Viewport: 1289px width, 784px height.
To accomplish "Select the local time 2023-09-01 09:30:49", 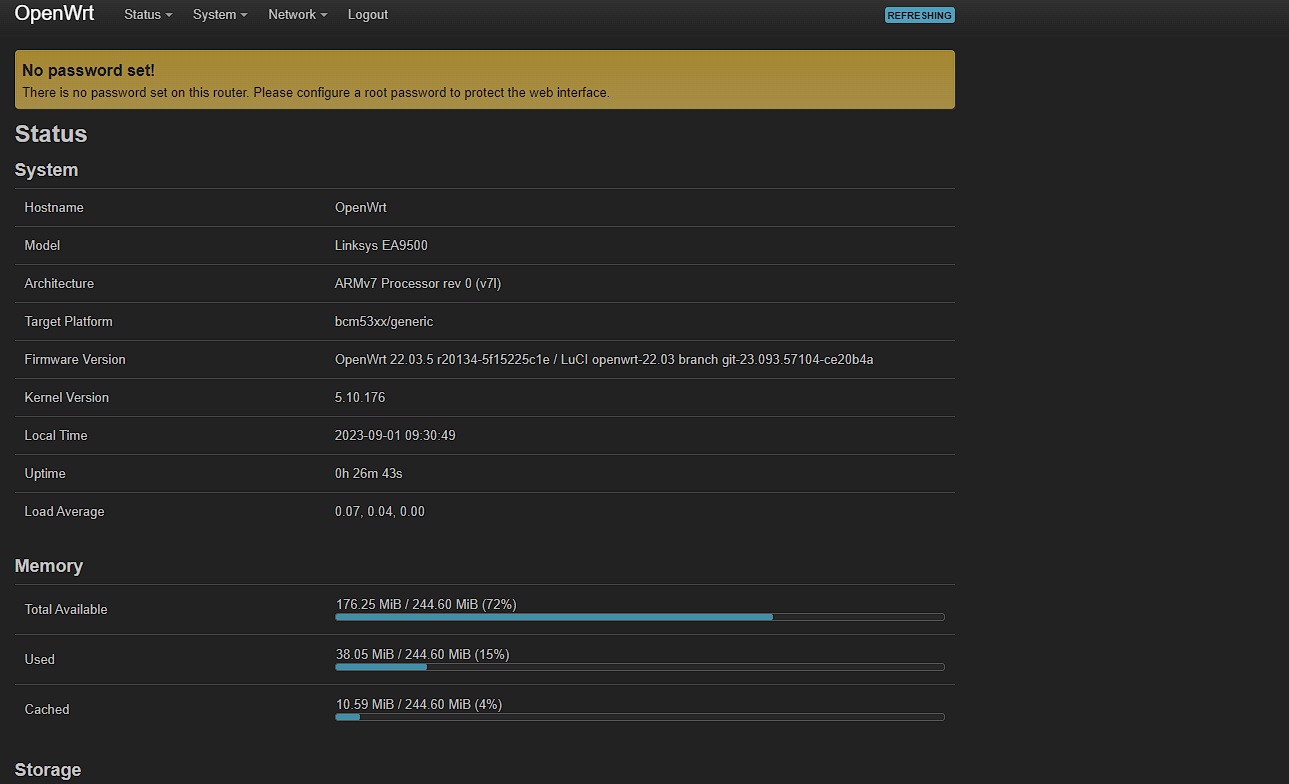I will (x=395, y=436).
